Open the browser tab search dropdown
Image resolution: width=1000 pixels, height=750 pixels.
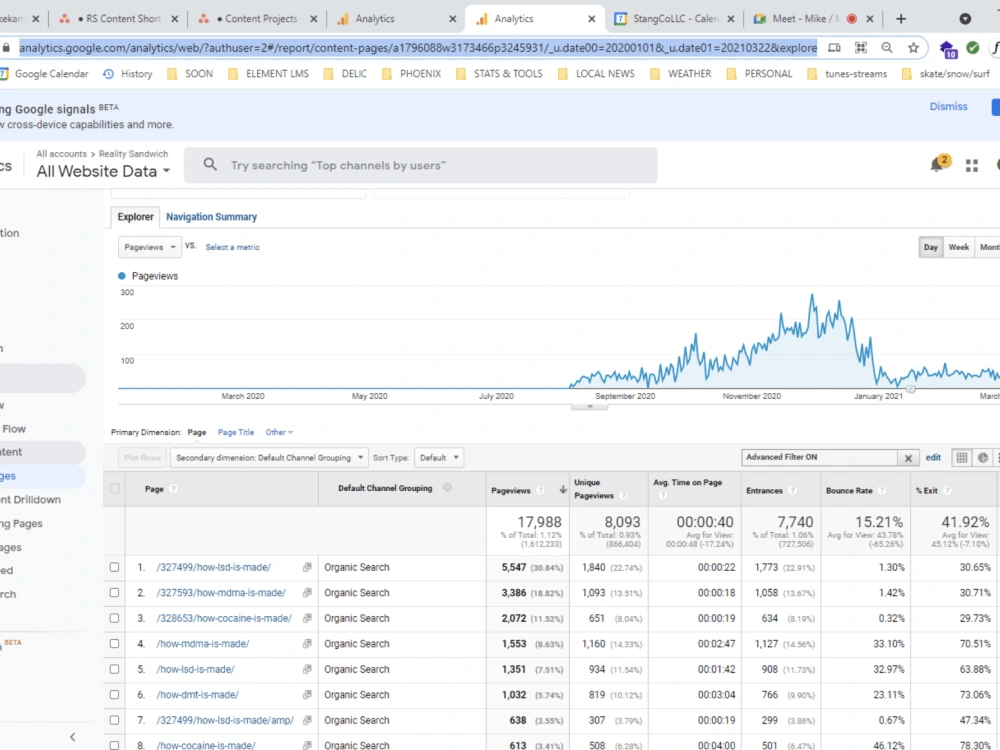[x=965, y=19]
